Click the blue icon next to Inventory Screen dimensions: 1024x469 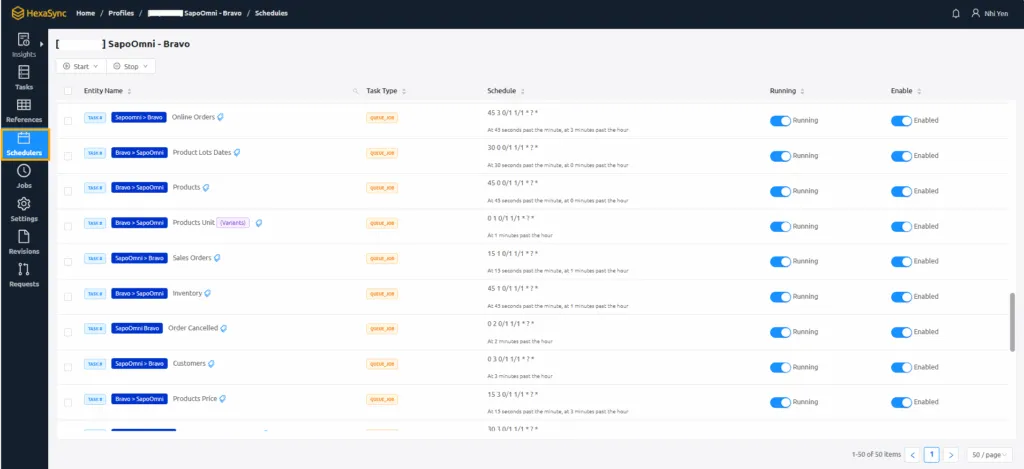[x=208, y=293]
